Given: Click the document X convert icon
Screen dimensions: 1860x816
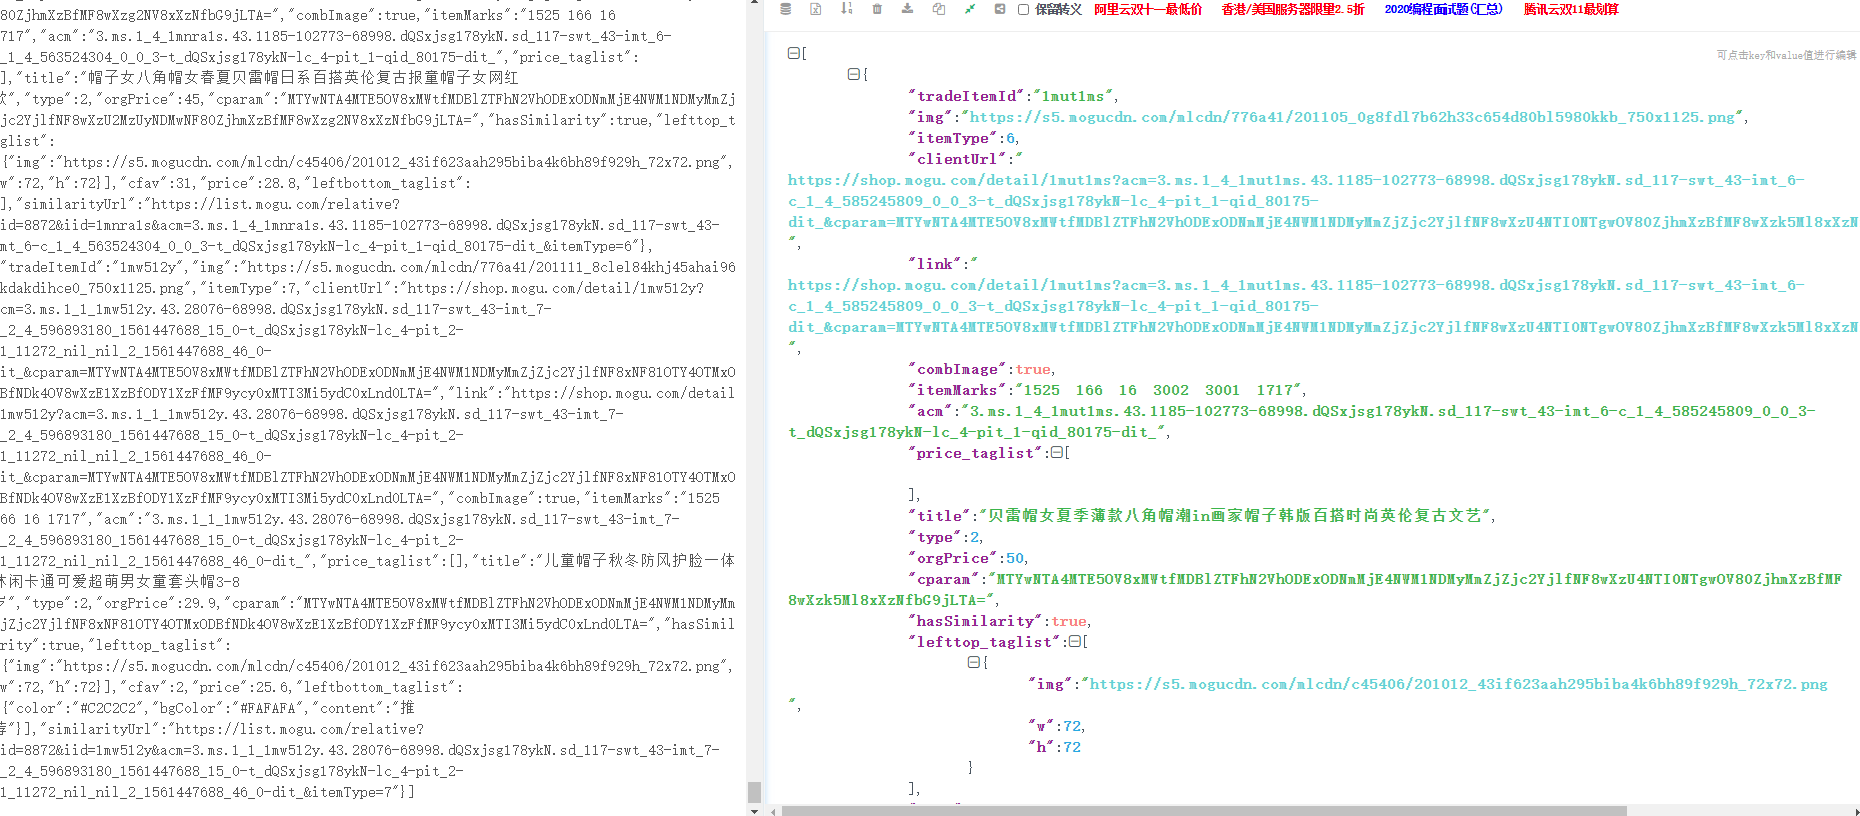Looking at the screenshot, I should 816,9.
